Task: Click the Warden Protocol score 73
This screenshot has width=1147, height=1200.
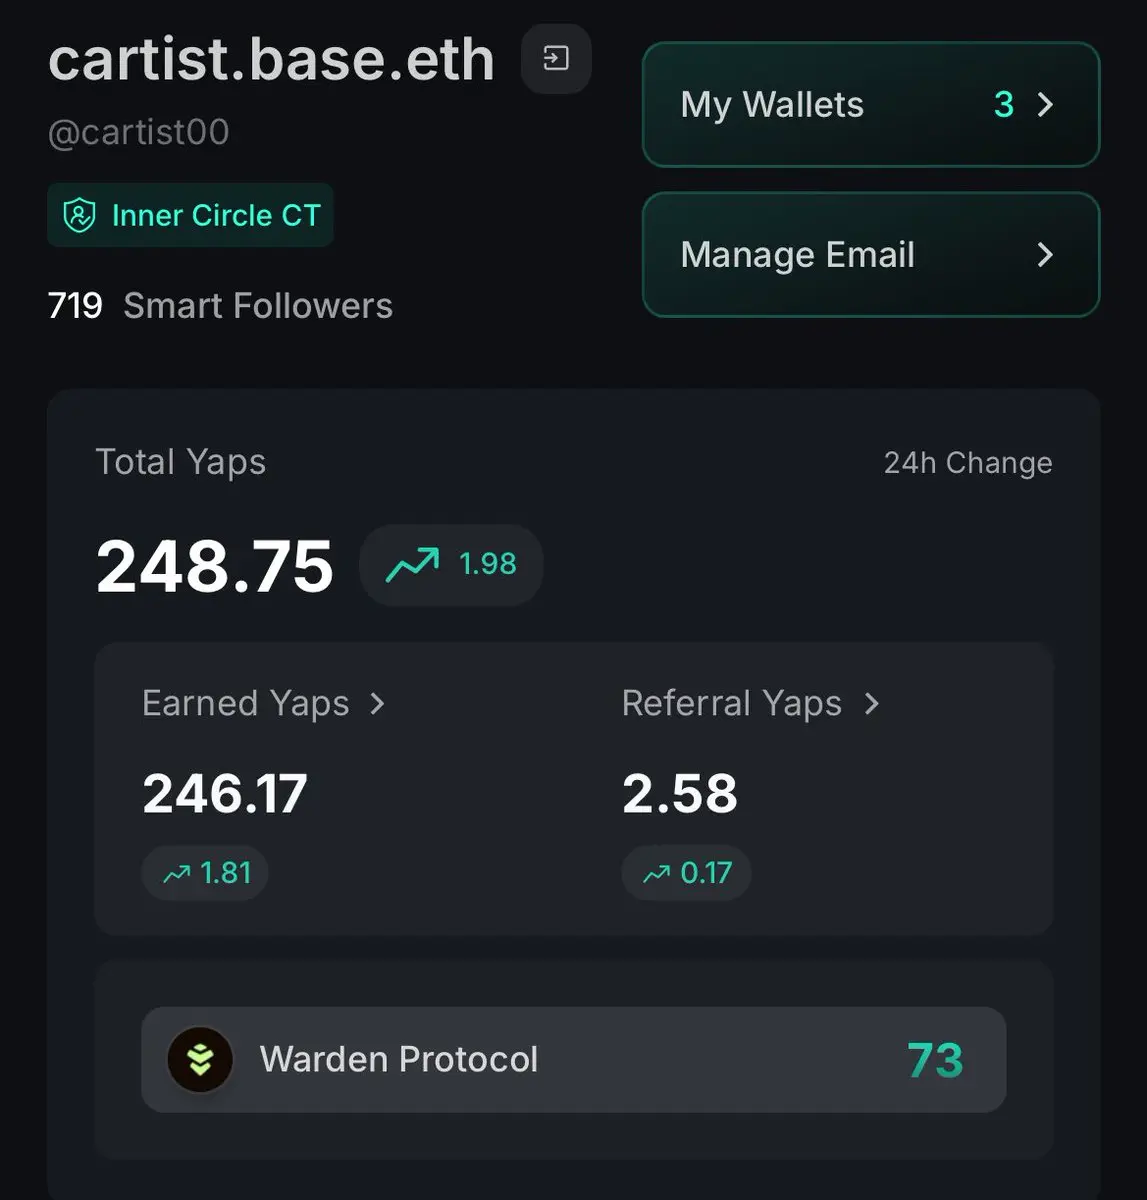Action: [x=935, y=1060]
